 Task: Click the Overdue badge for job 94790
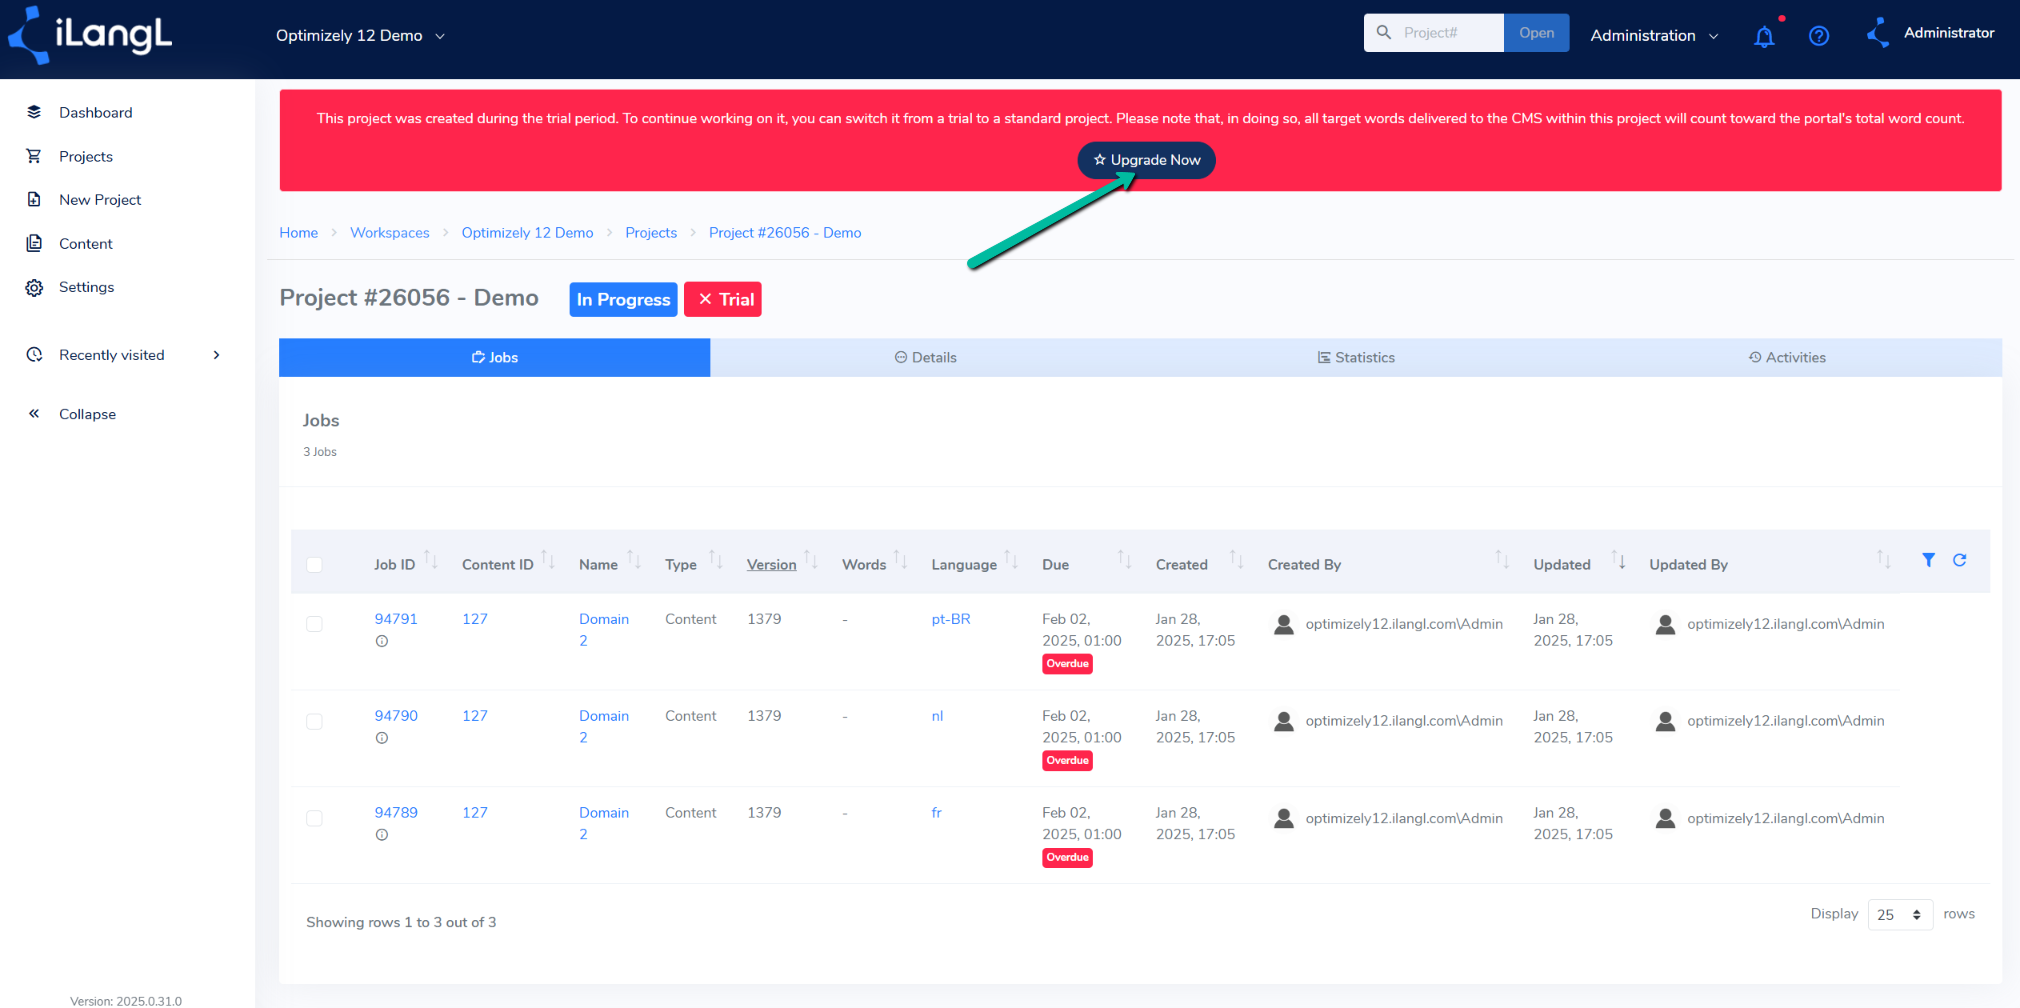point(1068,761)
